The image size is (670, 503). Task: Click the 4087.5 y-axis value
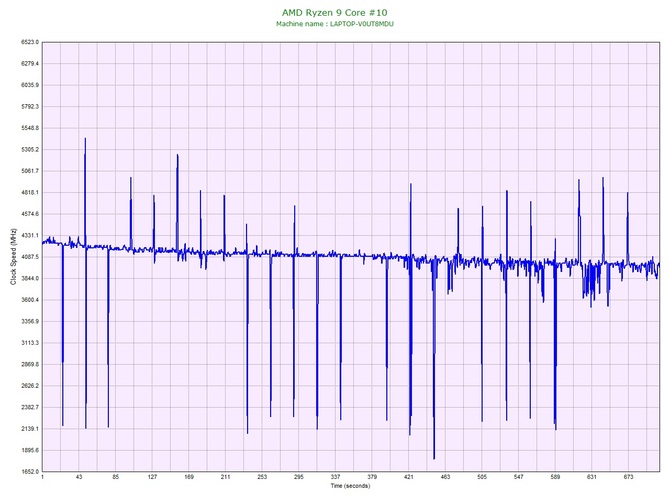[30, 257]
